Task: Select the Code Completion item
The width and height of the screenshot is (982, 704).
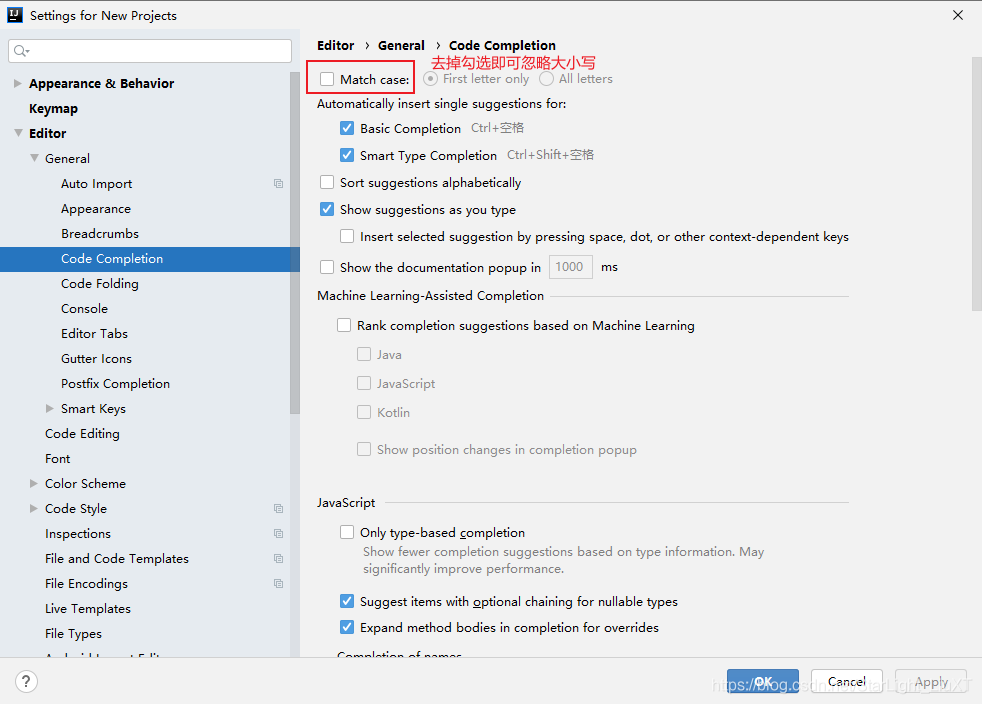Action: click(150, 259)
